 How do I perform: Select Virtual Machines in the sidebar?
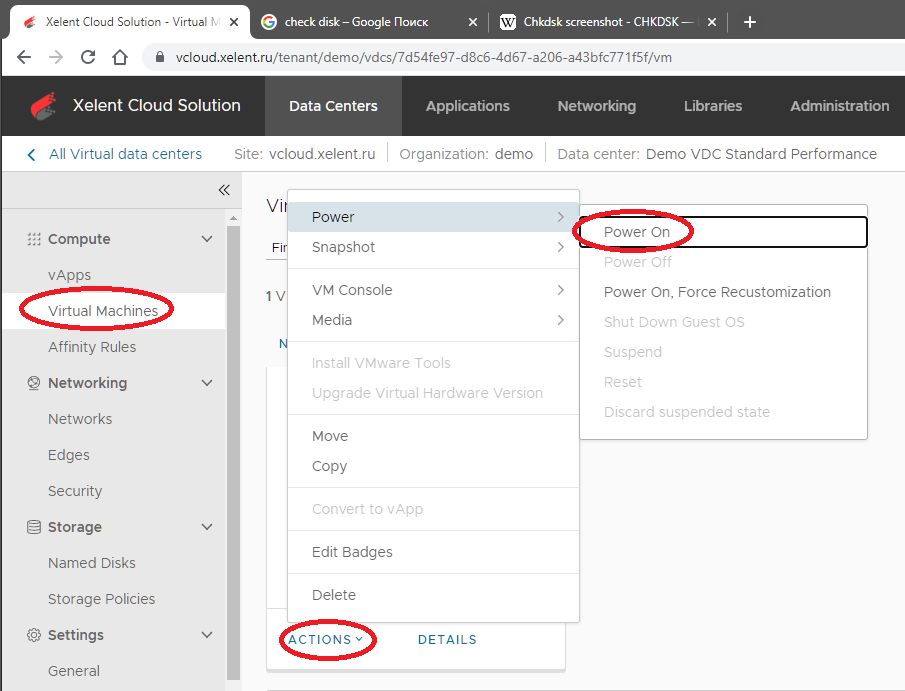click(114, 311)
